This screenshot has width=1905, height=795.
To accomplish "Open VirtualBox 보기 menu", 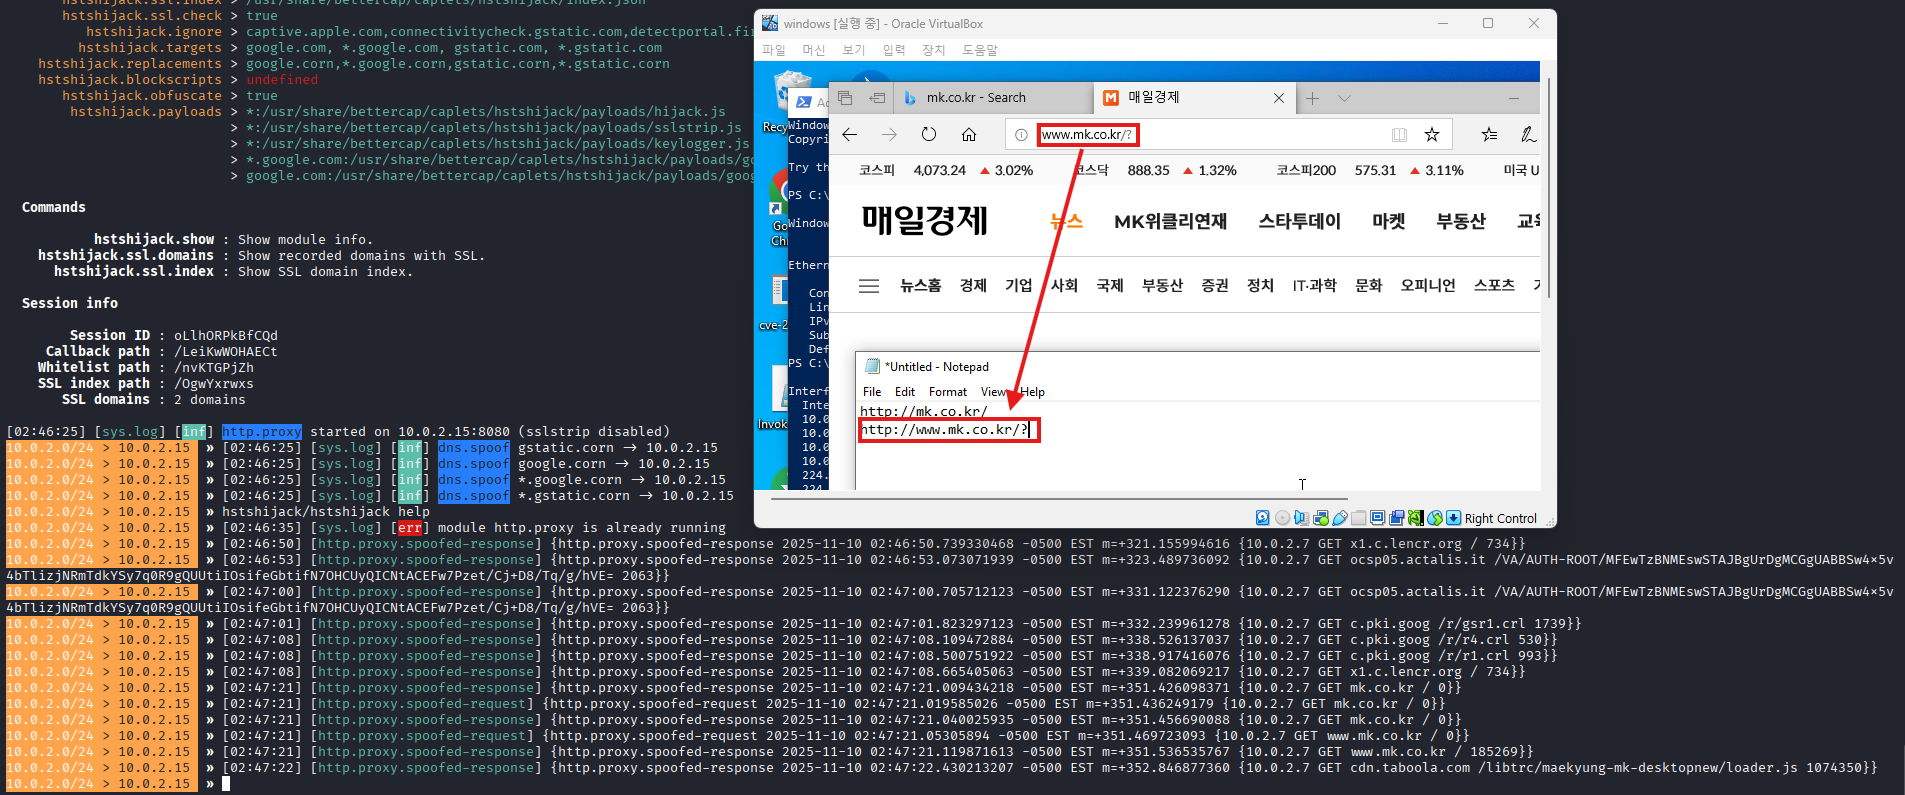I will [x=853, y=50].
